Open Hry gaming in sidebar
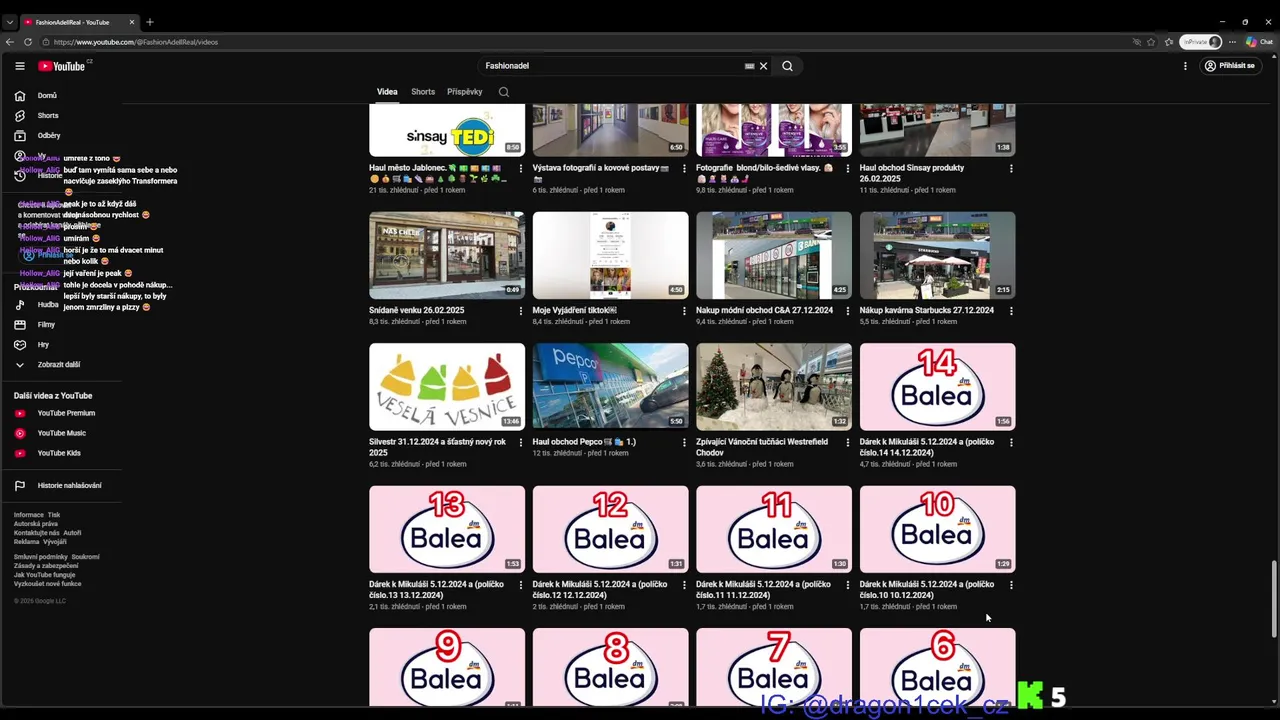 (x=43, y=345)
